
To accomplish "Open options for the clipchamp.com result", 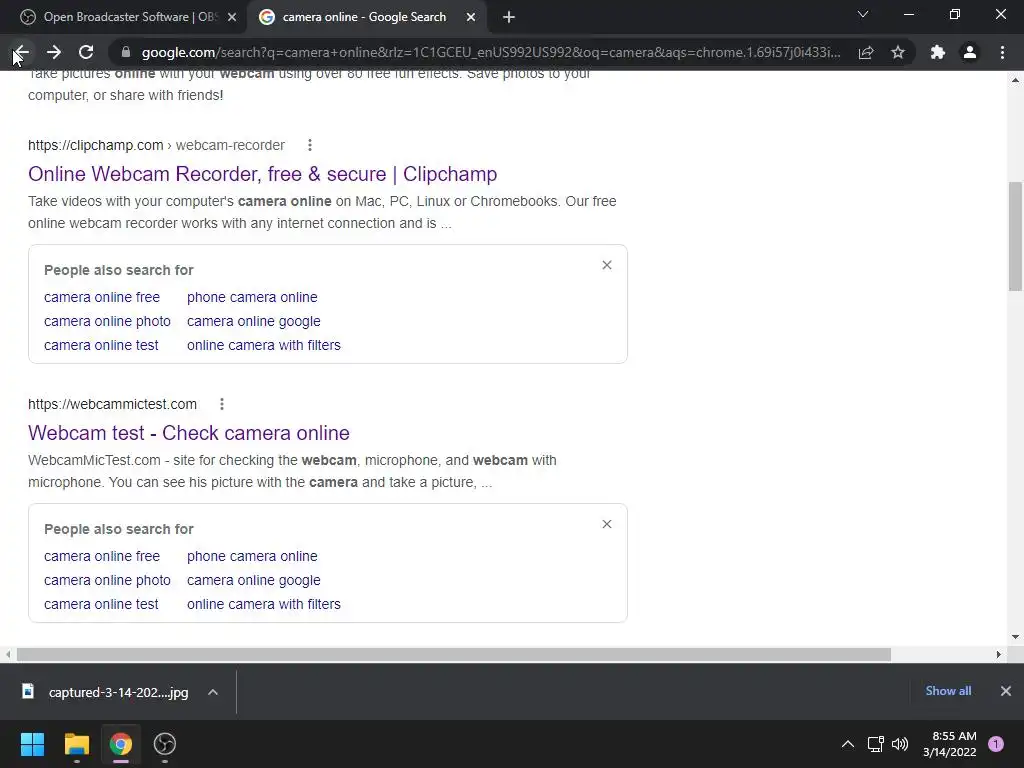I will (310, 145).
